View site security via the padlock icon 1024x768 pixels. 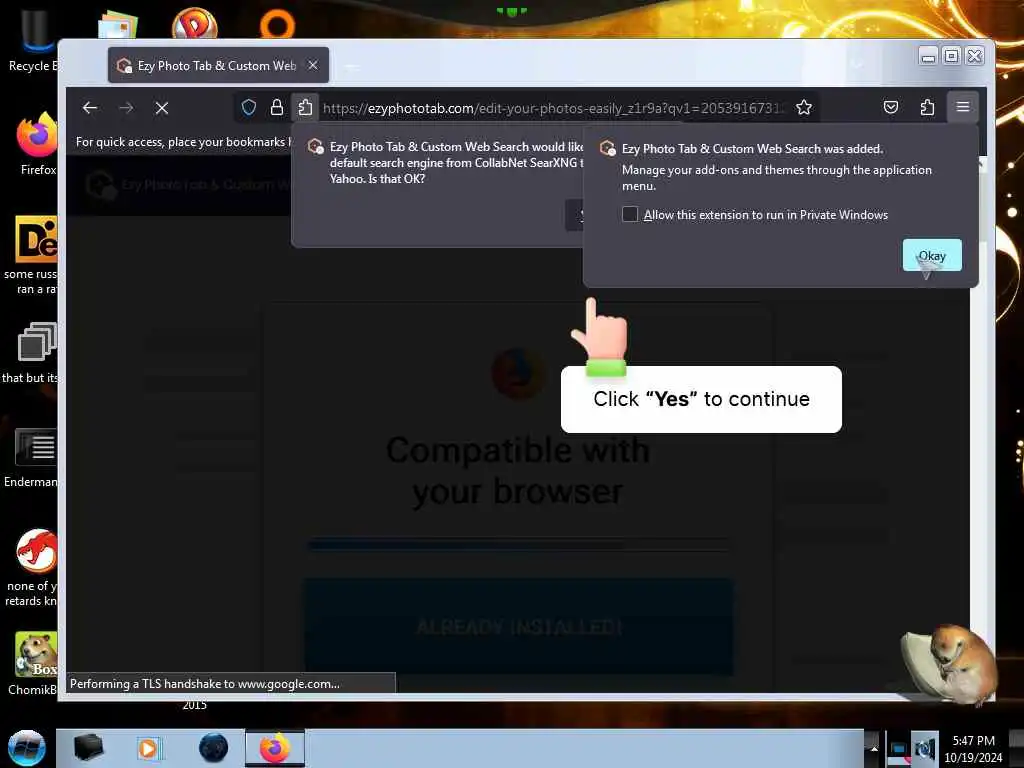pos(277,107)
